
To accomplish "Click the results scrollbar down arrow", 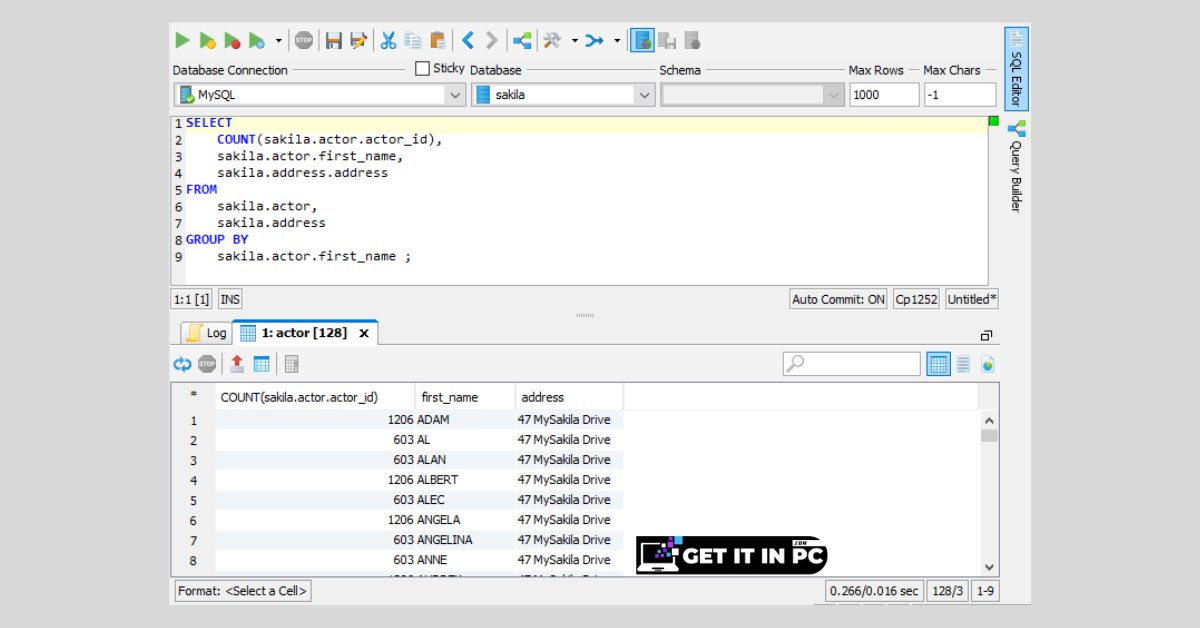I will [989, 566].
